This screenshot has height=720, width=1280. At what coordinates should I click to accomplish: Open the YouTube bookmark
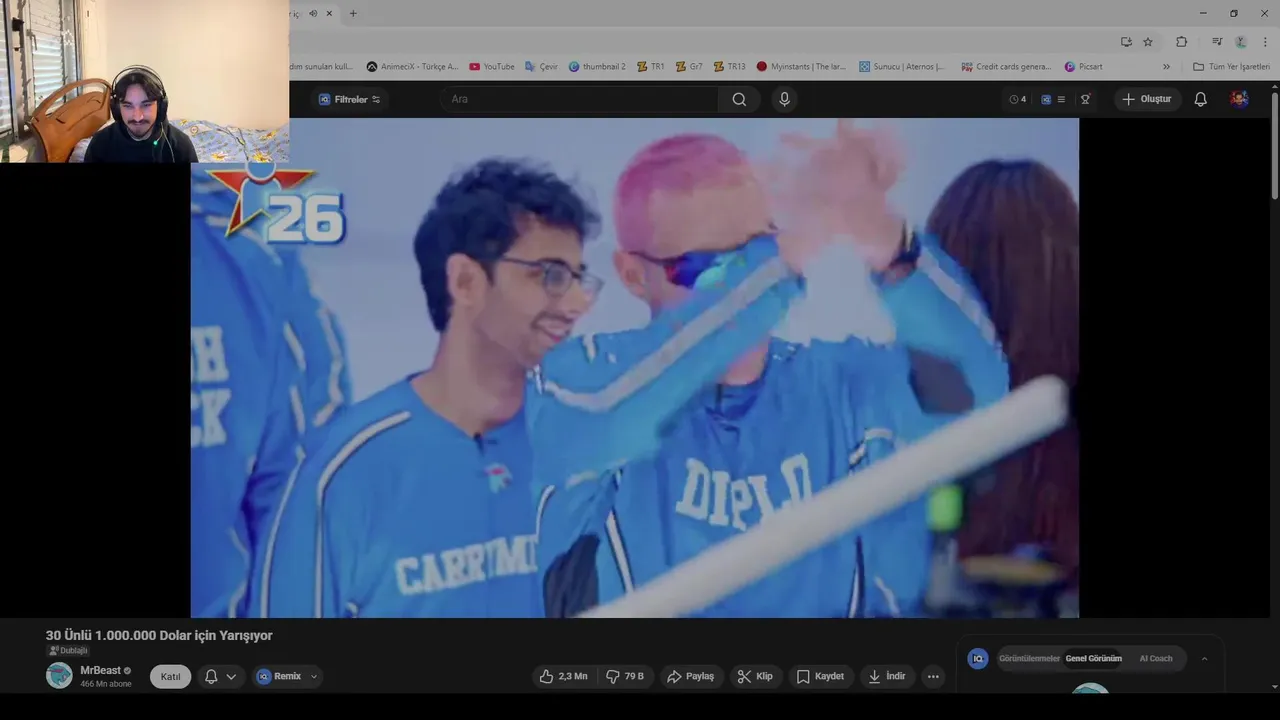[491, 66]
